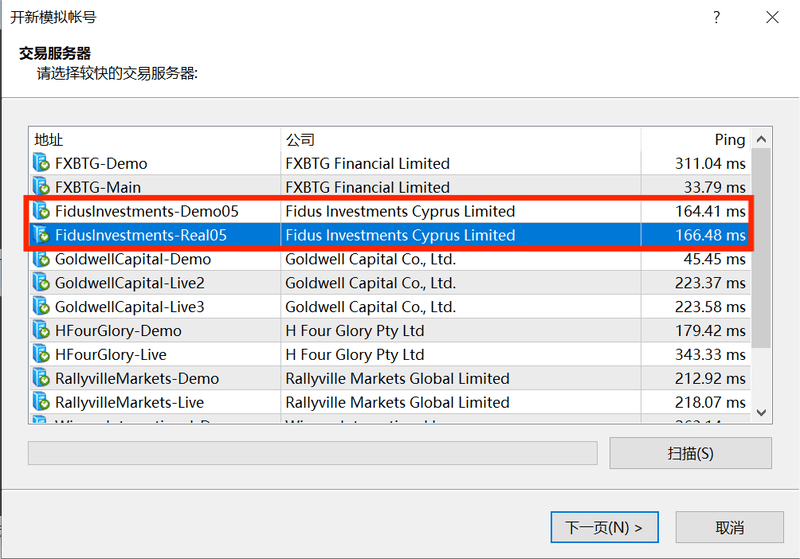Click the FidusInvestments-Real05 server icon

(x=41, y=235)
